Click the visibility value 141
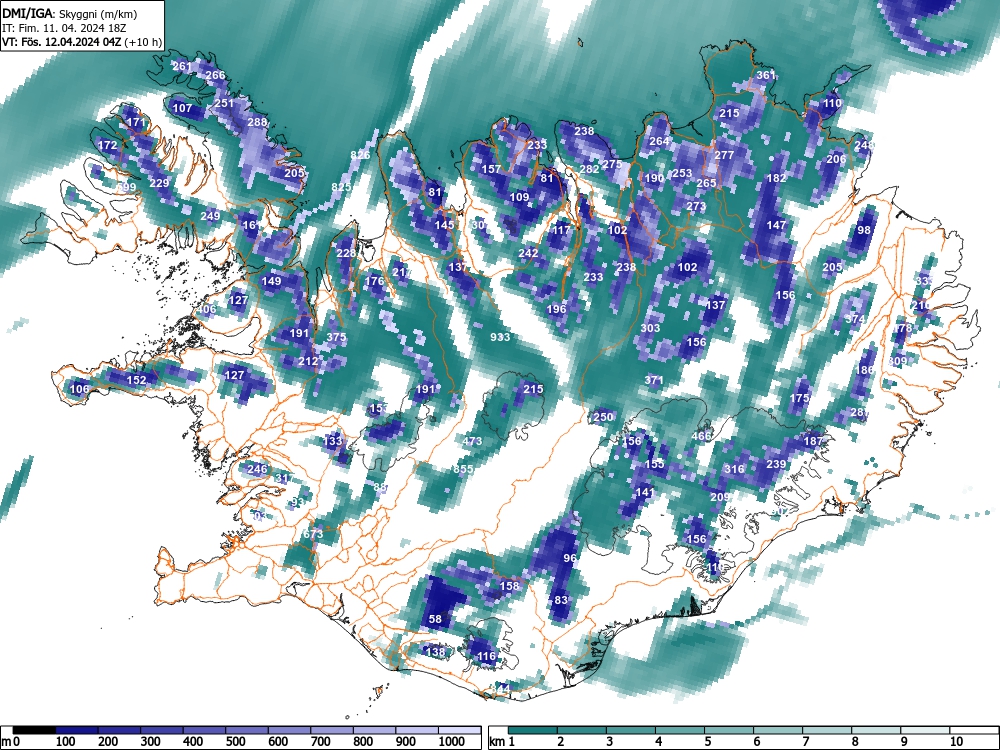The image size is (1000, 750). (645, 492)
